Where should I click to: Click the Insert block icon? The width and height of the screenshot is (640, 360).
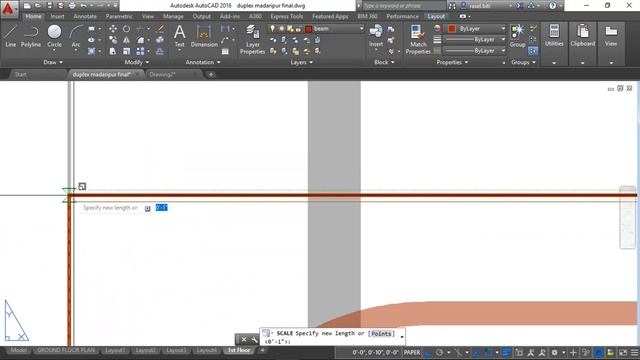point(376,36)
